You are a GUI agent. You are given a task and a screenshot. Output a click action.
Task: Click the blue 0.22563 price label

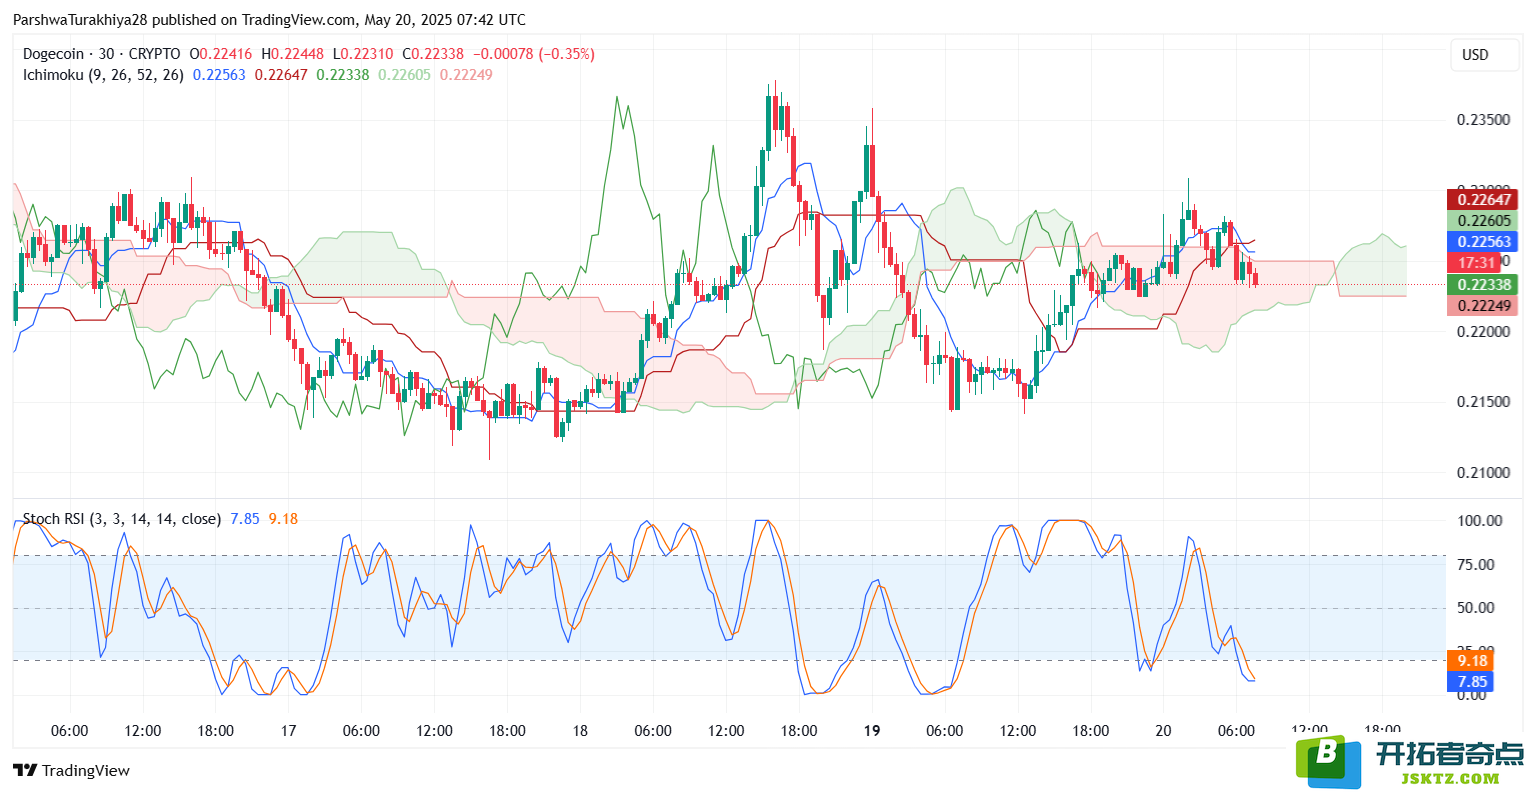[x=1483, y=242]
